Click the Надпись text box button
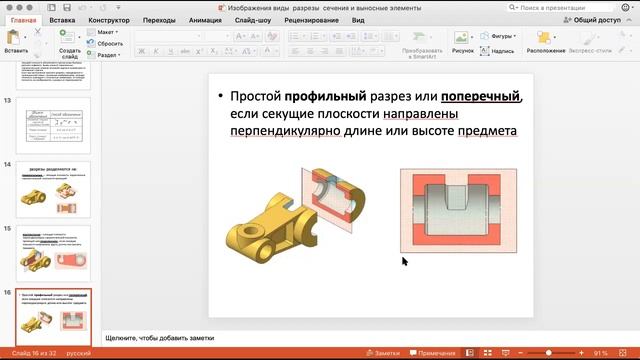Image resolution: width=640 pixels, height=360 pixels. click(x=497, y=51)
